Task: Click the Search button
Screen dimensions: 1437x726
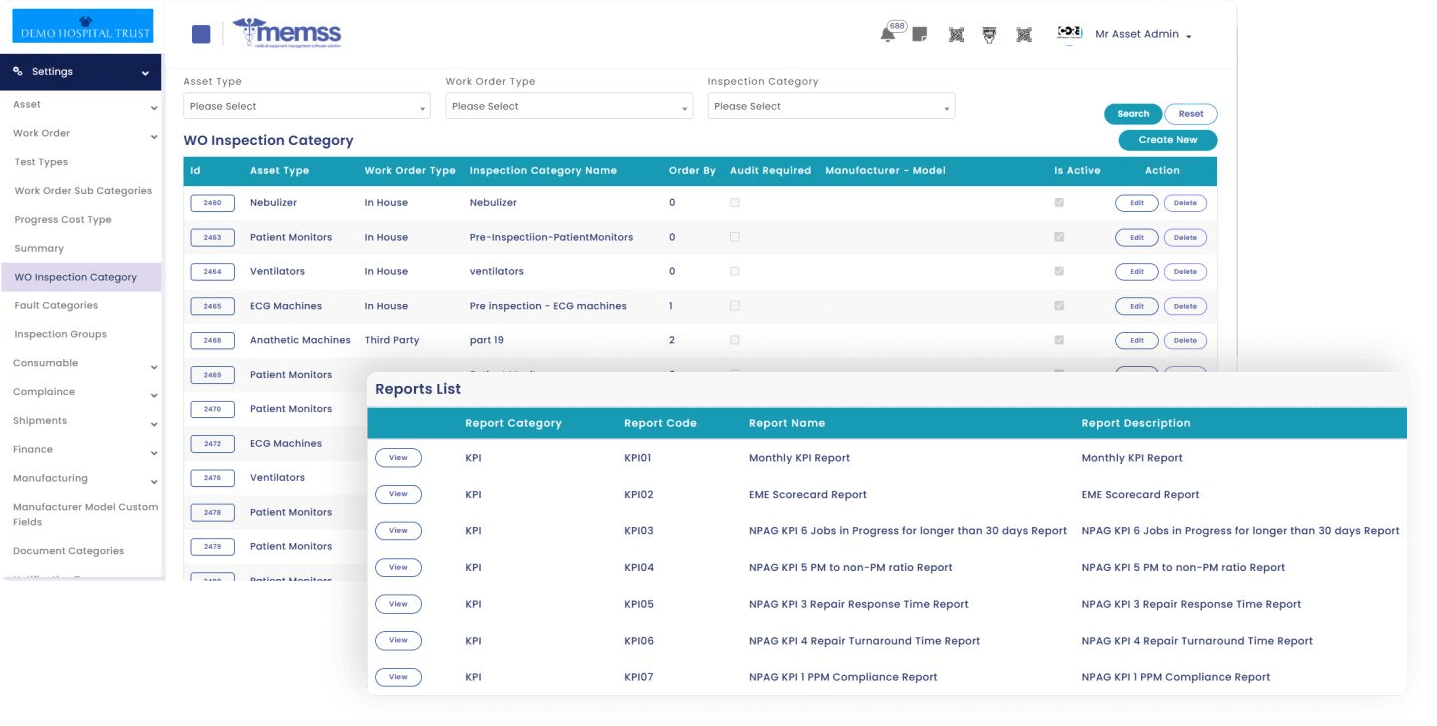Action: point(1133,114)
